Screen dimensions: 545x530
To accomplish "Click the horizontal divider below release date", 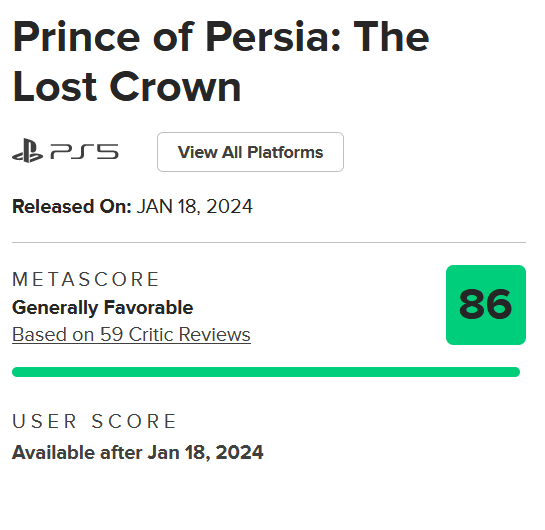I will pos(269,242).
